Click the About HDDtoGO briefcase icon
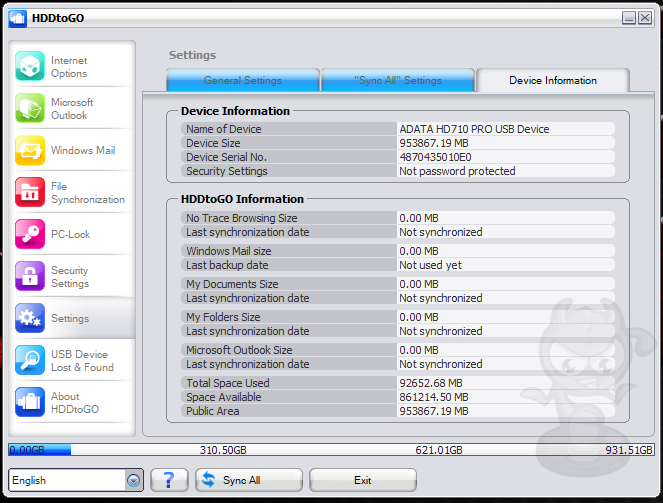The width and height of the screenshot is (663, 503). tap(30, 402)
